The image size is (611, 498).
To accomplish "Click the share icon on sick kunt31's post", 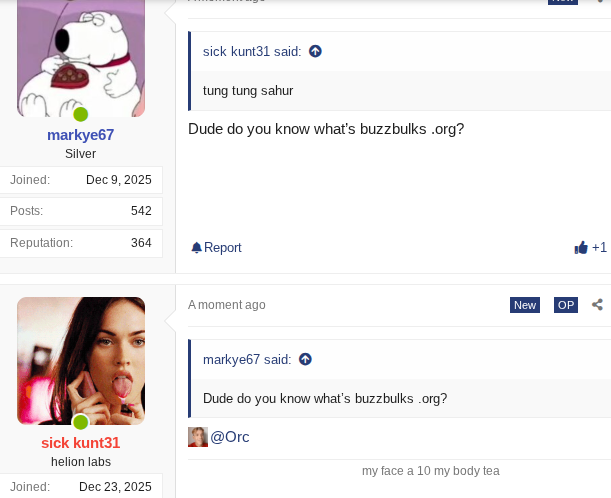I will pos(597,305).
